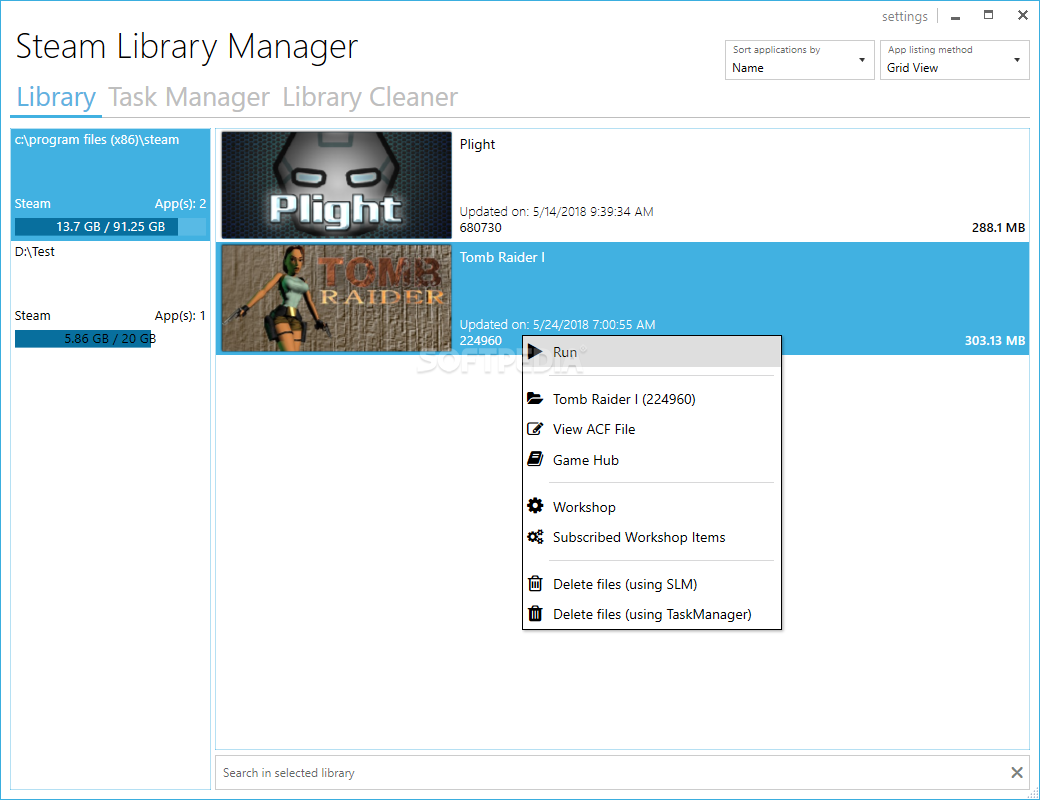
Task: Minimize the Steam Library Manager window
Action: click(x=955, y=17)
